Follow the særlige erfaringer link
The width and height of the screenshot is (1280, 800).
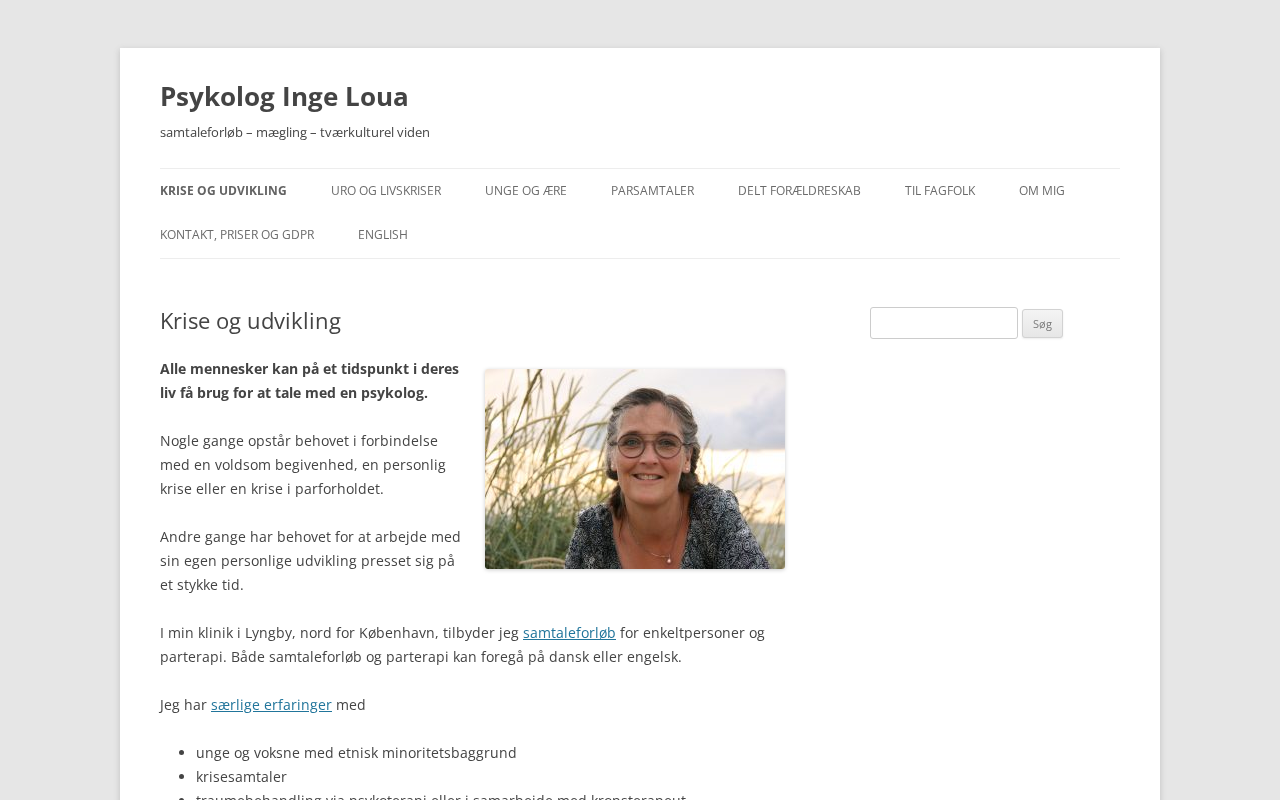pos(271,705)
